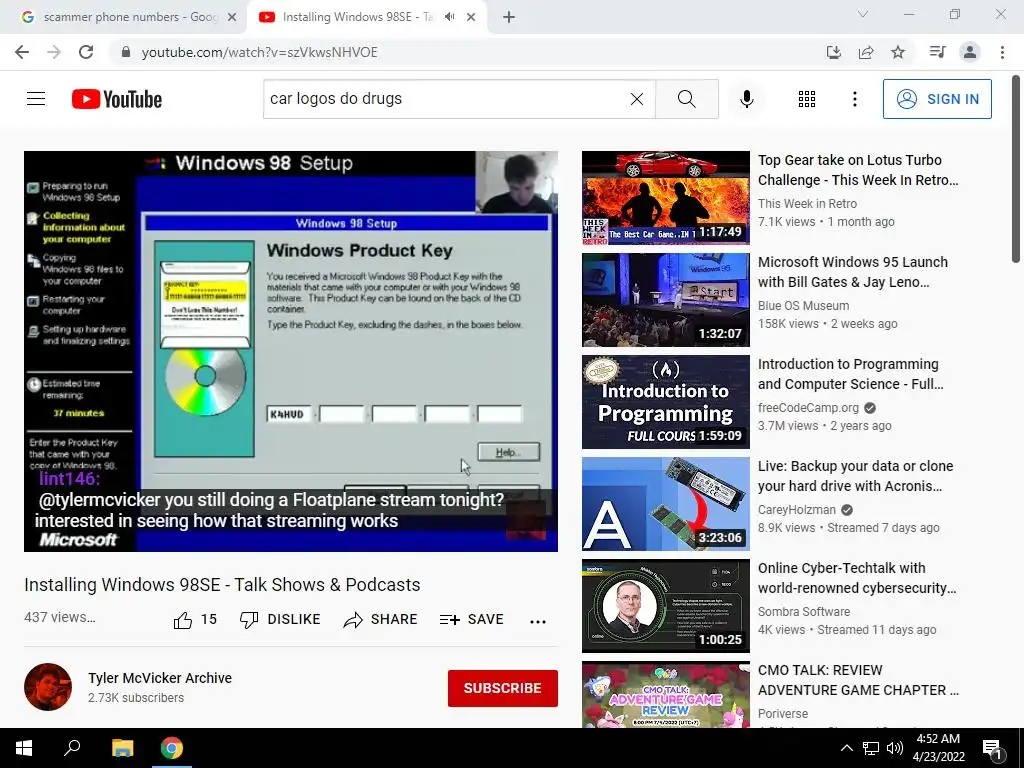The width and height of the screenshot is (1024, 768).
Task: Open the taskbar network icon
Action: pyautogui.click(x=870, y=748)
